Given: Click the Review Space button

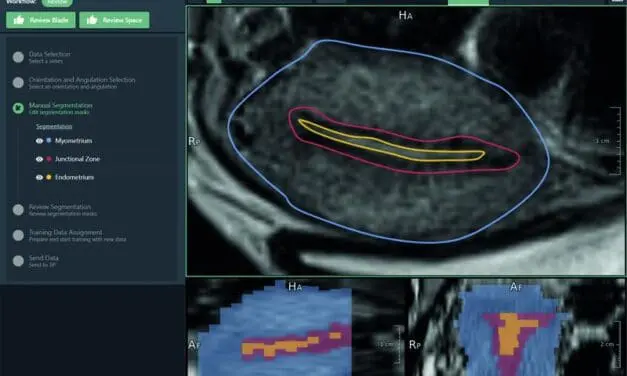Looking at the screenshot, I should click(114, 20).
